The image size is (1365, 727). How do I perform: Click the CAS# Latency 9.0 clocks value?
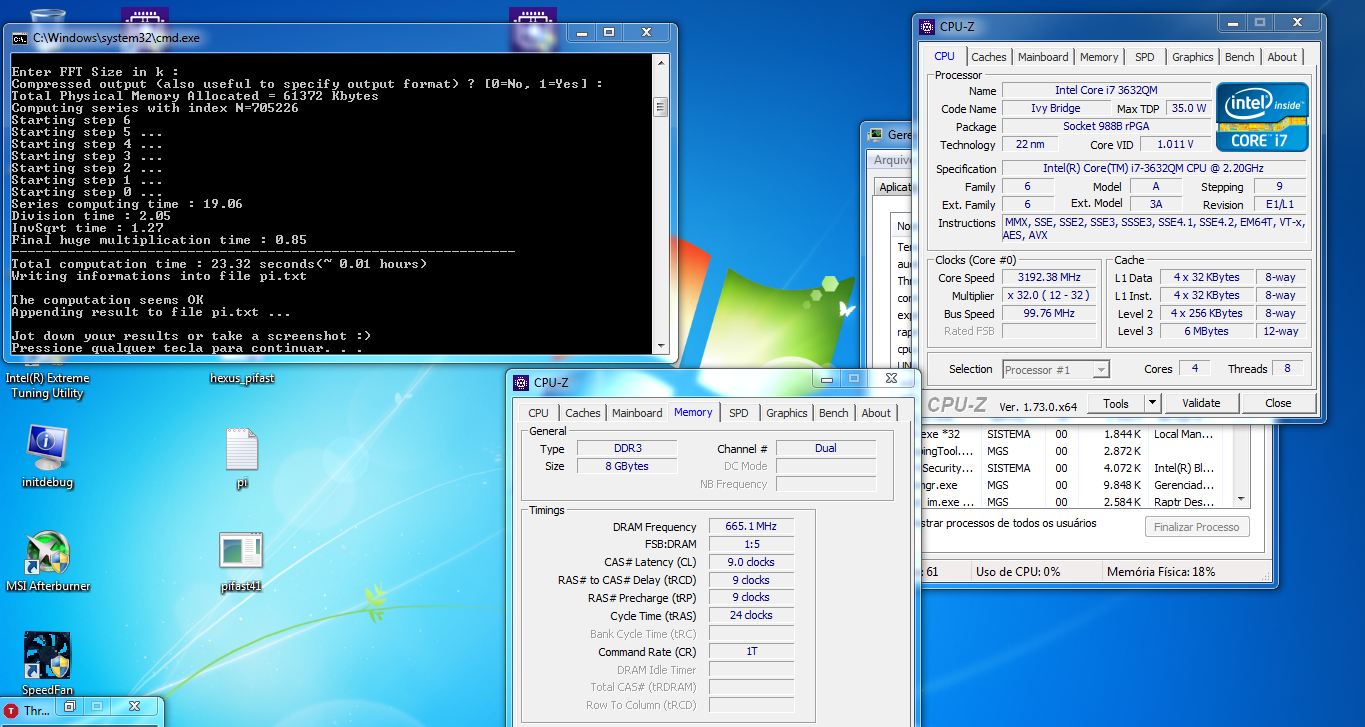pos(750,562)
